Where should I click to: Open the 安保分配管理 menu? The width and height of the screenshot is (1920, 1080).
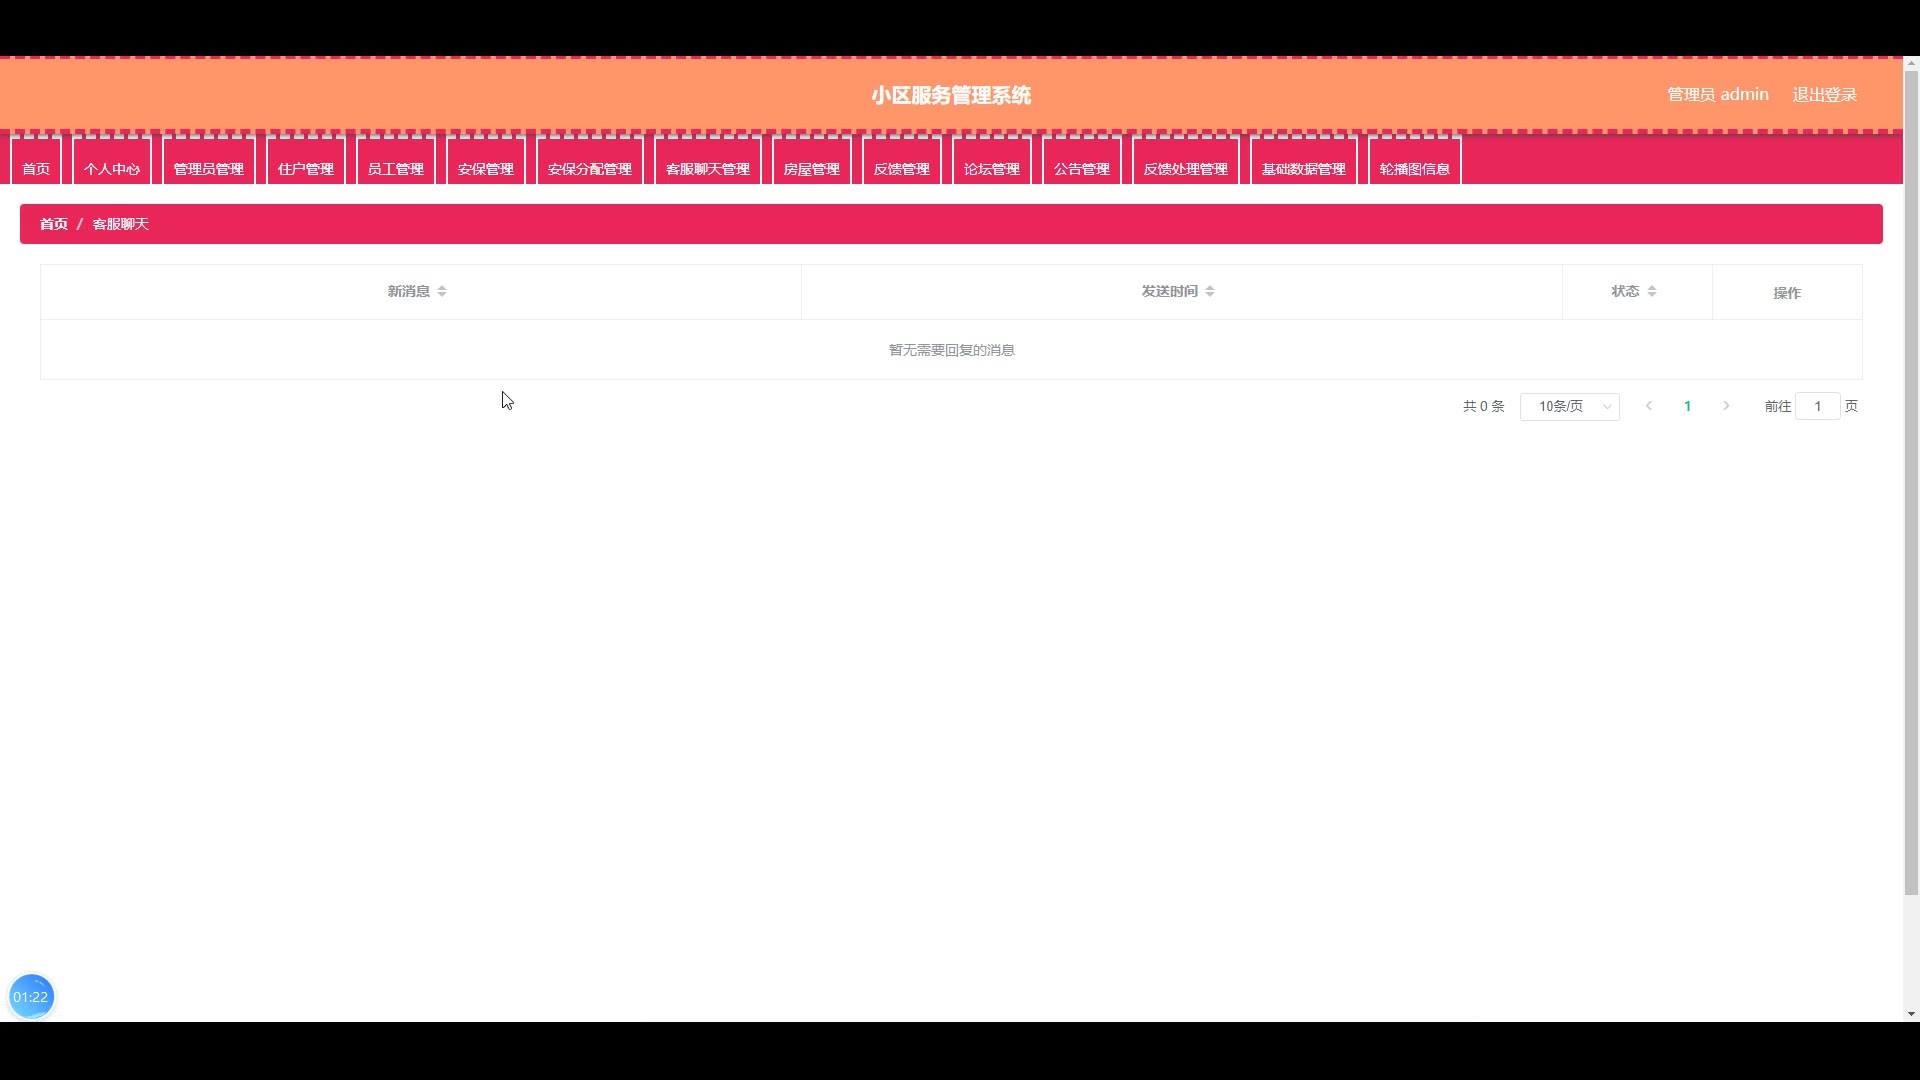pyautogui.click(x=589, y=168)
